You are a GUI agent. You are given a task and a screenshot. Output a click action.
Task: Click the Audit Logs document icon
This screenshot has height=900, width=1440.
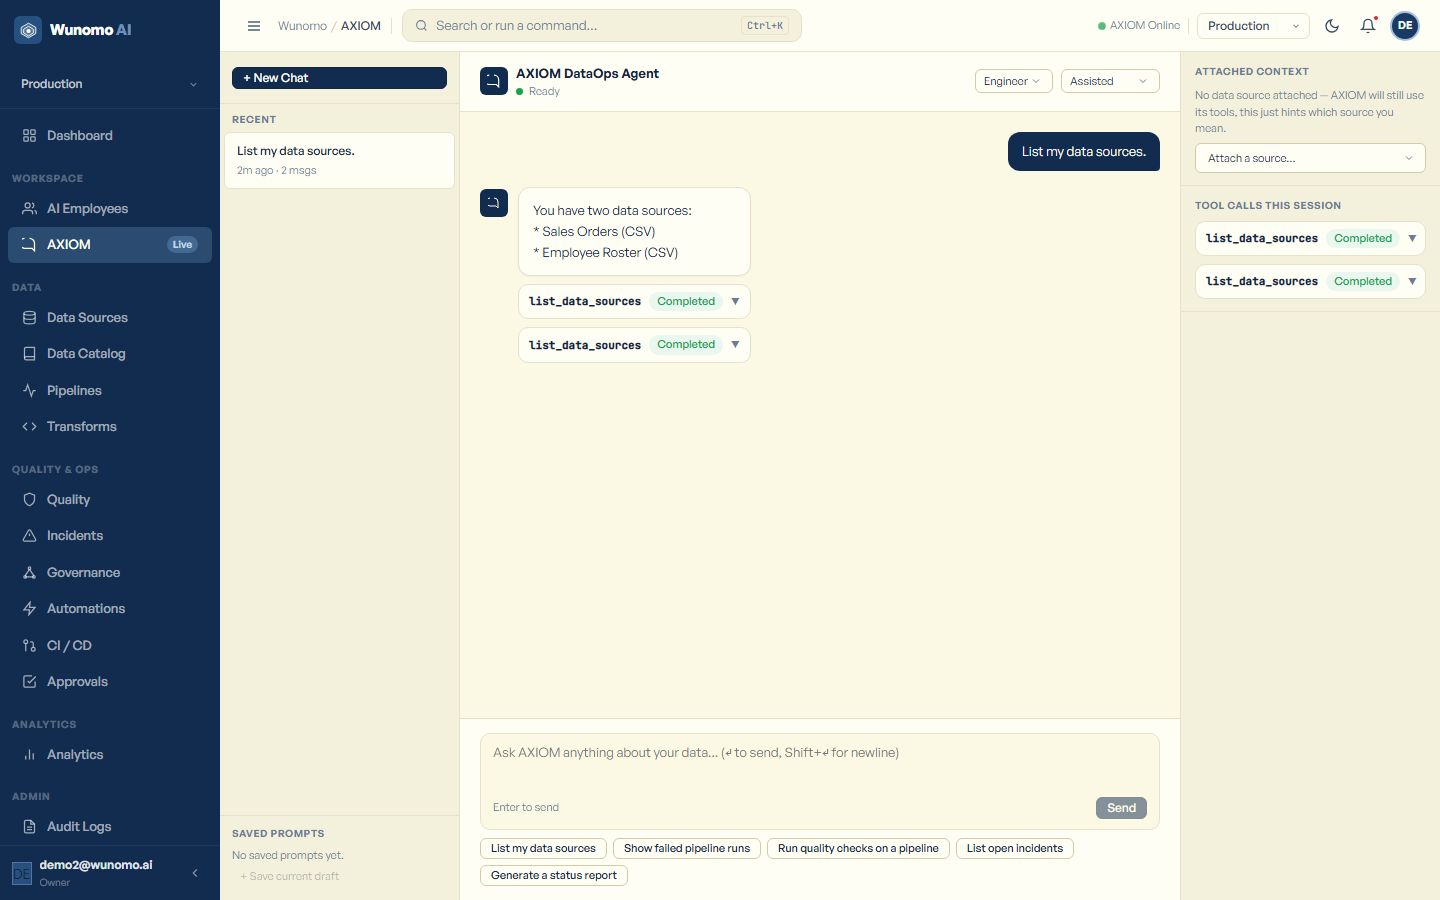click(x=29, y=827)
